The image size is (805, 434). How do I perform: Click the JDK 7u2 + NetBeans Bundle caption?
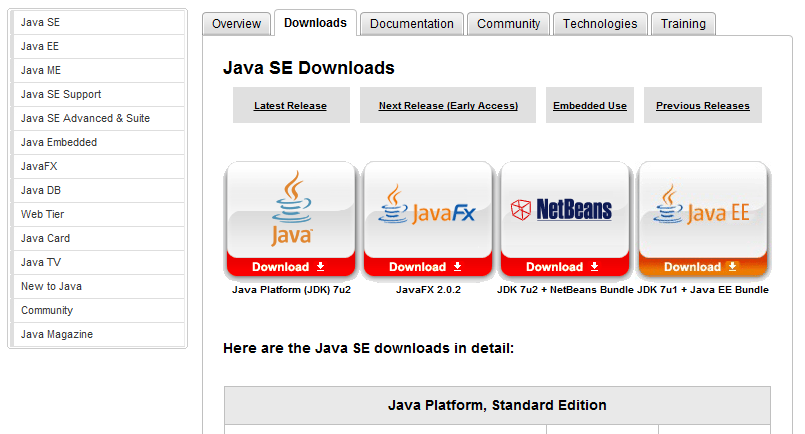(565, 290)
